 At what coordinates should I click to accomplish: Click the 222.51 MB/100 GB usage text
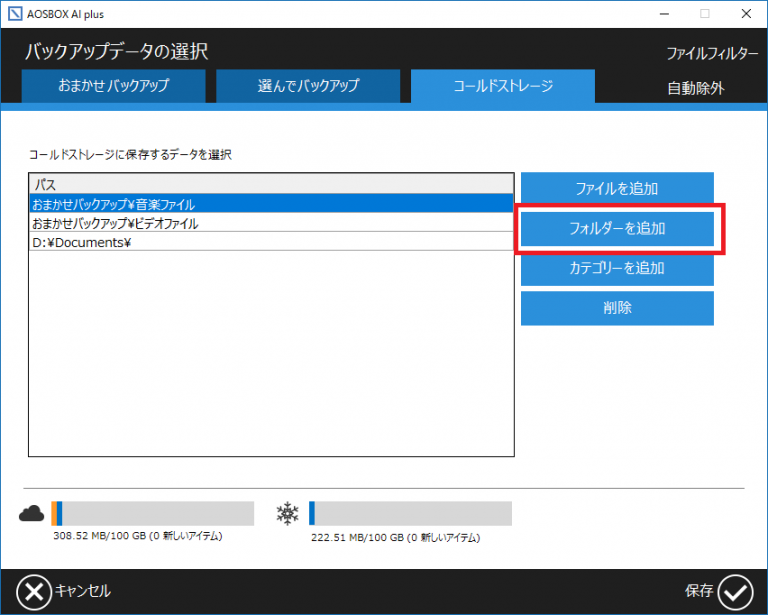[395, 538]
